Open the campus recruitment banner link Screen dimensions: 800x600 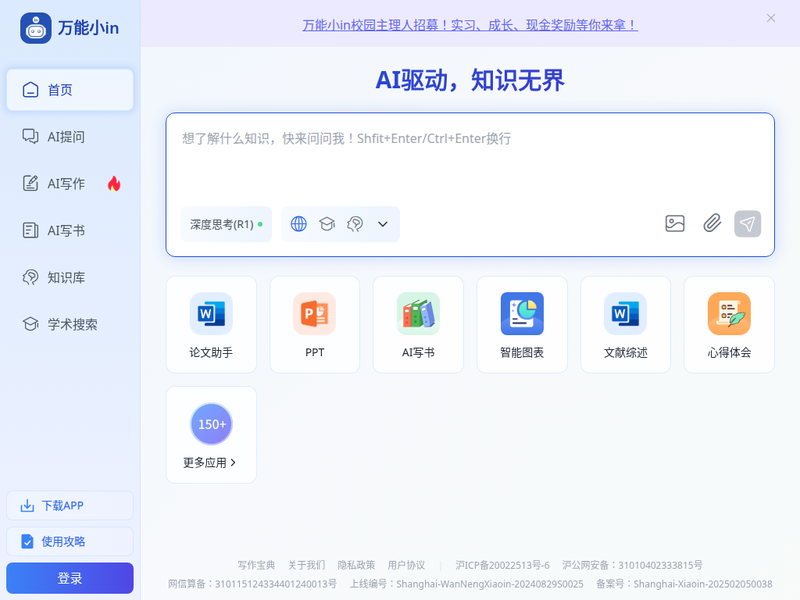(x=470, y=25)
